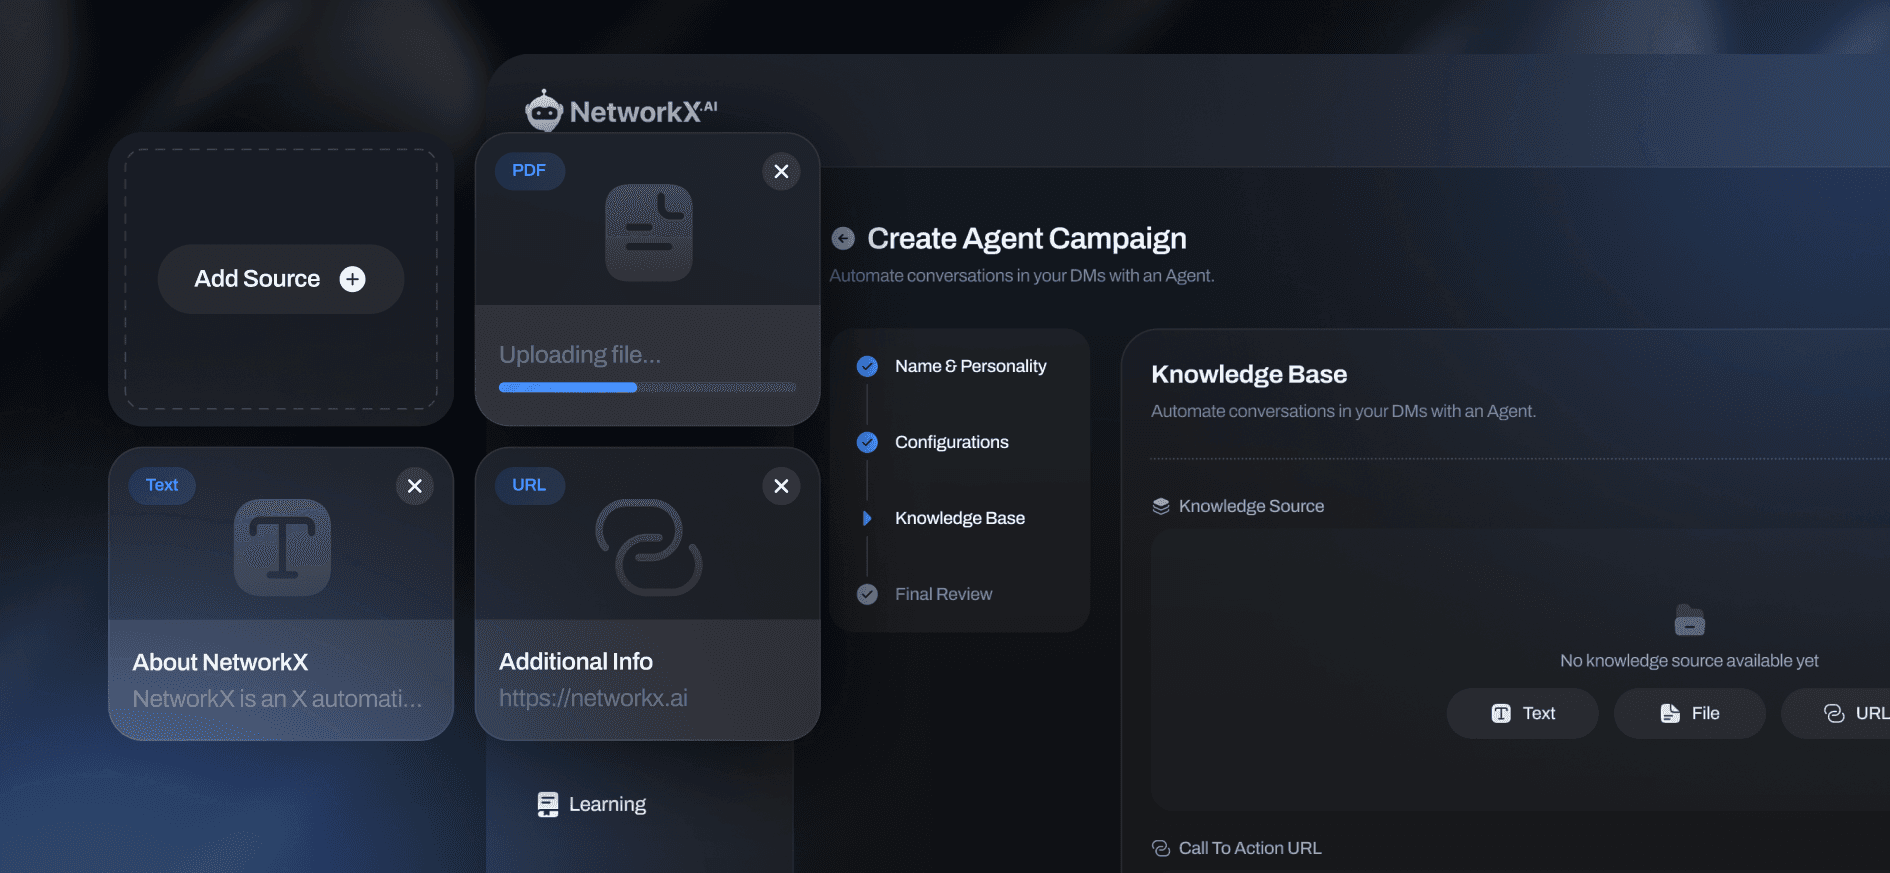This screenshot has width=1890, height=873.
Task: Click the NetworkX brand name
Action: 644,111
